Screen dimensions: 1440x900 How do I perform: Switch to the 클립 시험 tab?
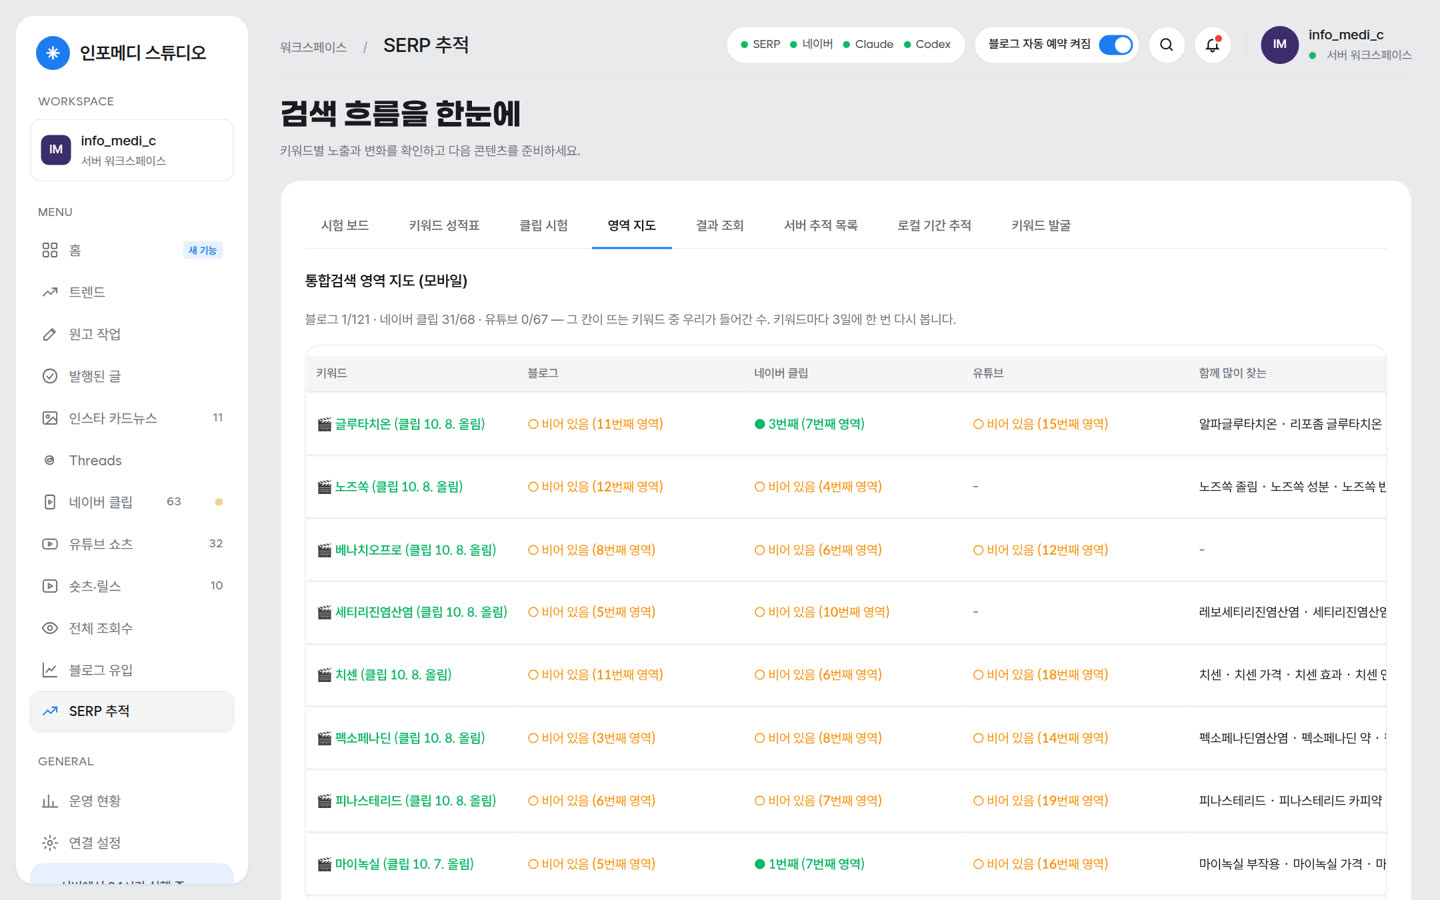(543, 226)
